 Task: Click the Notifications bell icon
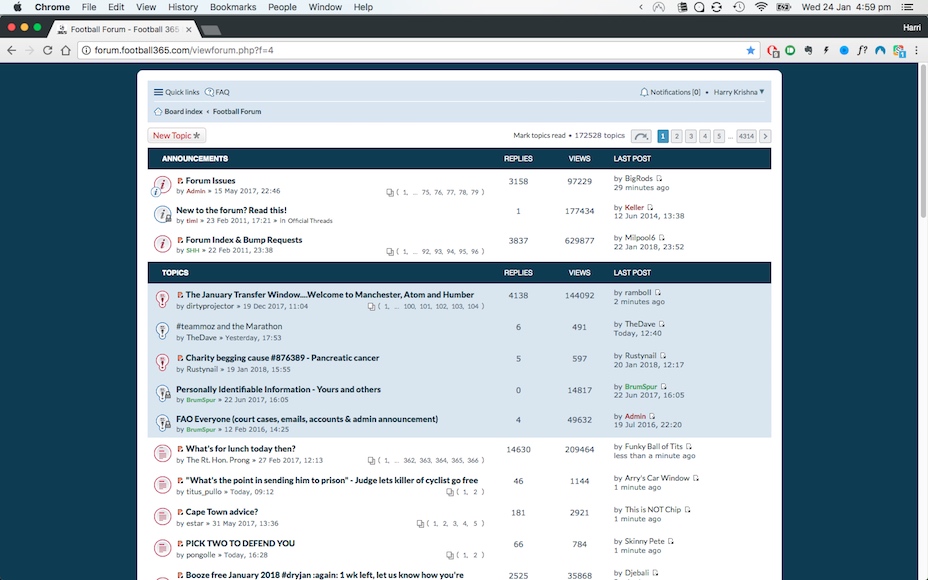[x=644, y=92]
